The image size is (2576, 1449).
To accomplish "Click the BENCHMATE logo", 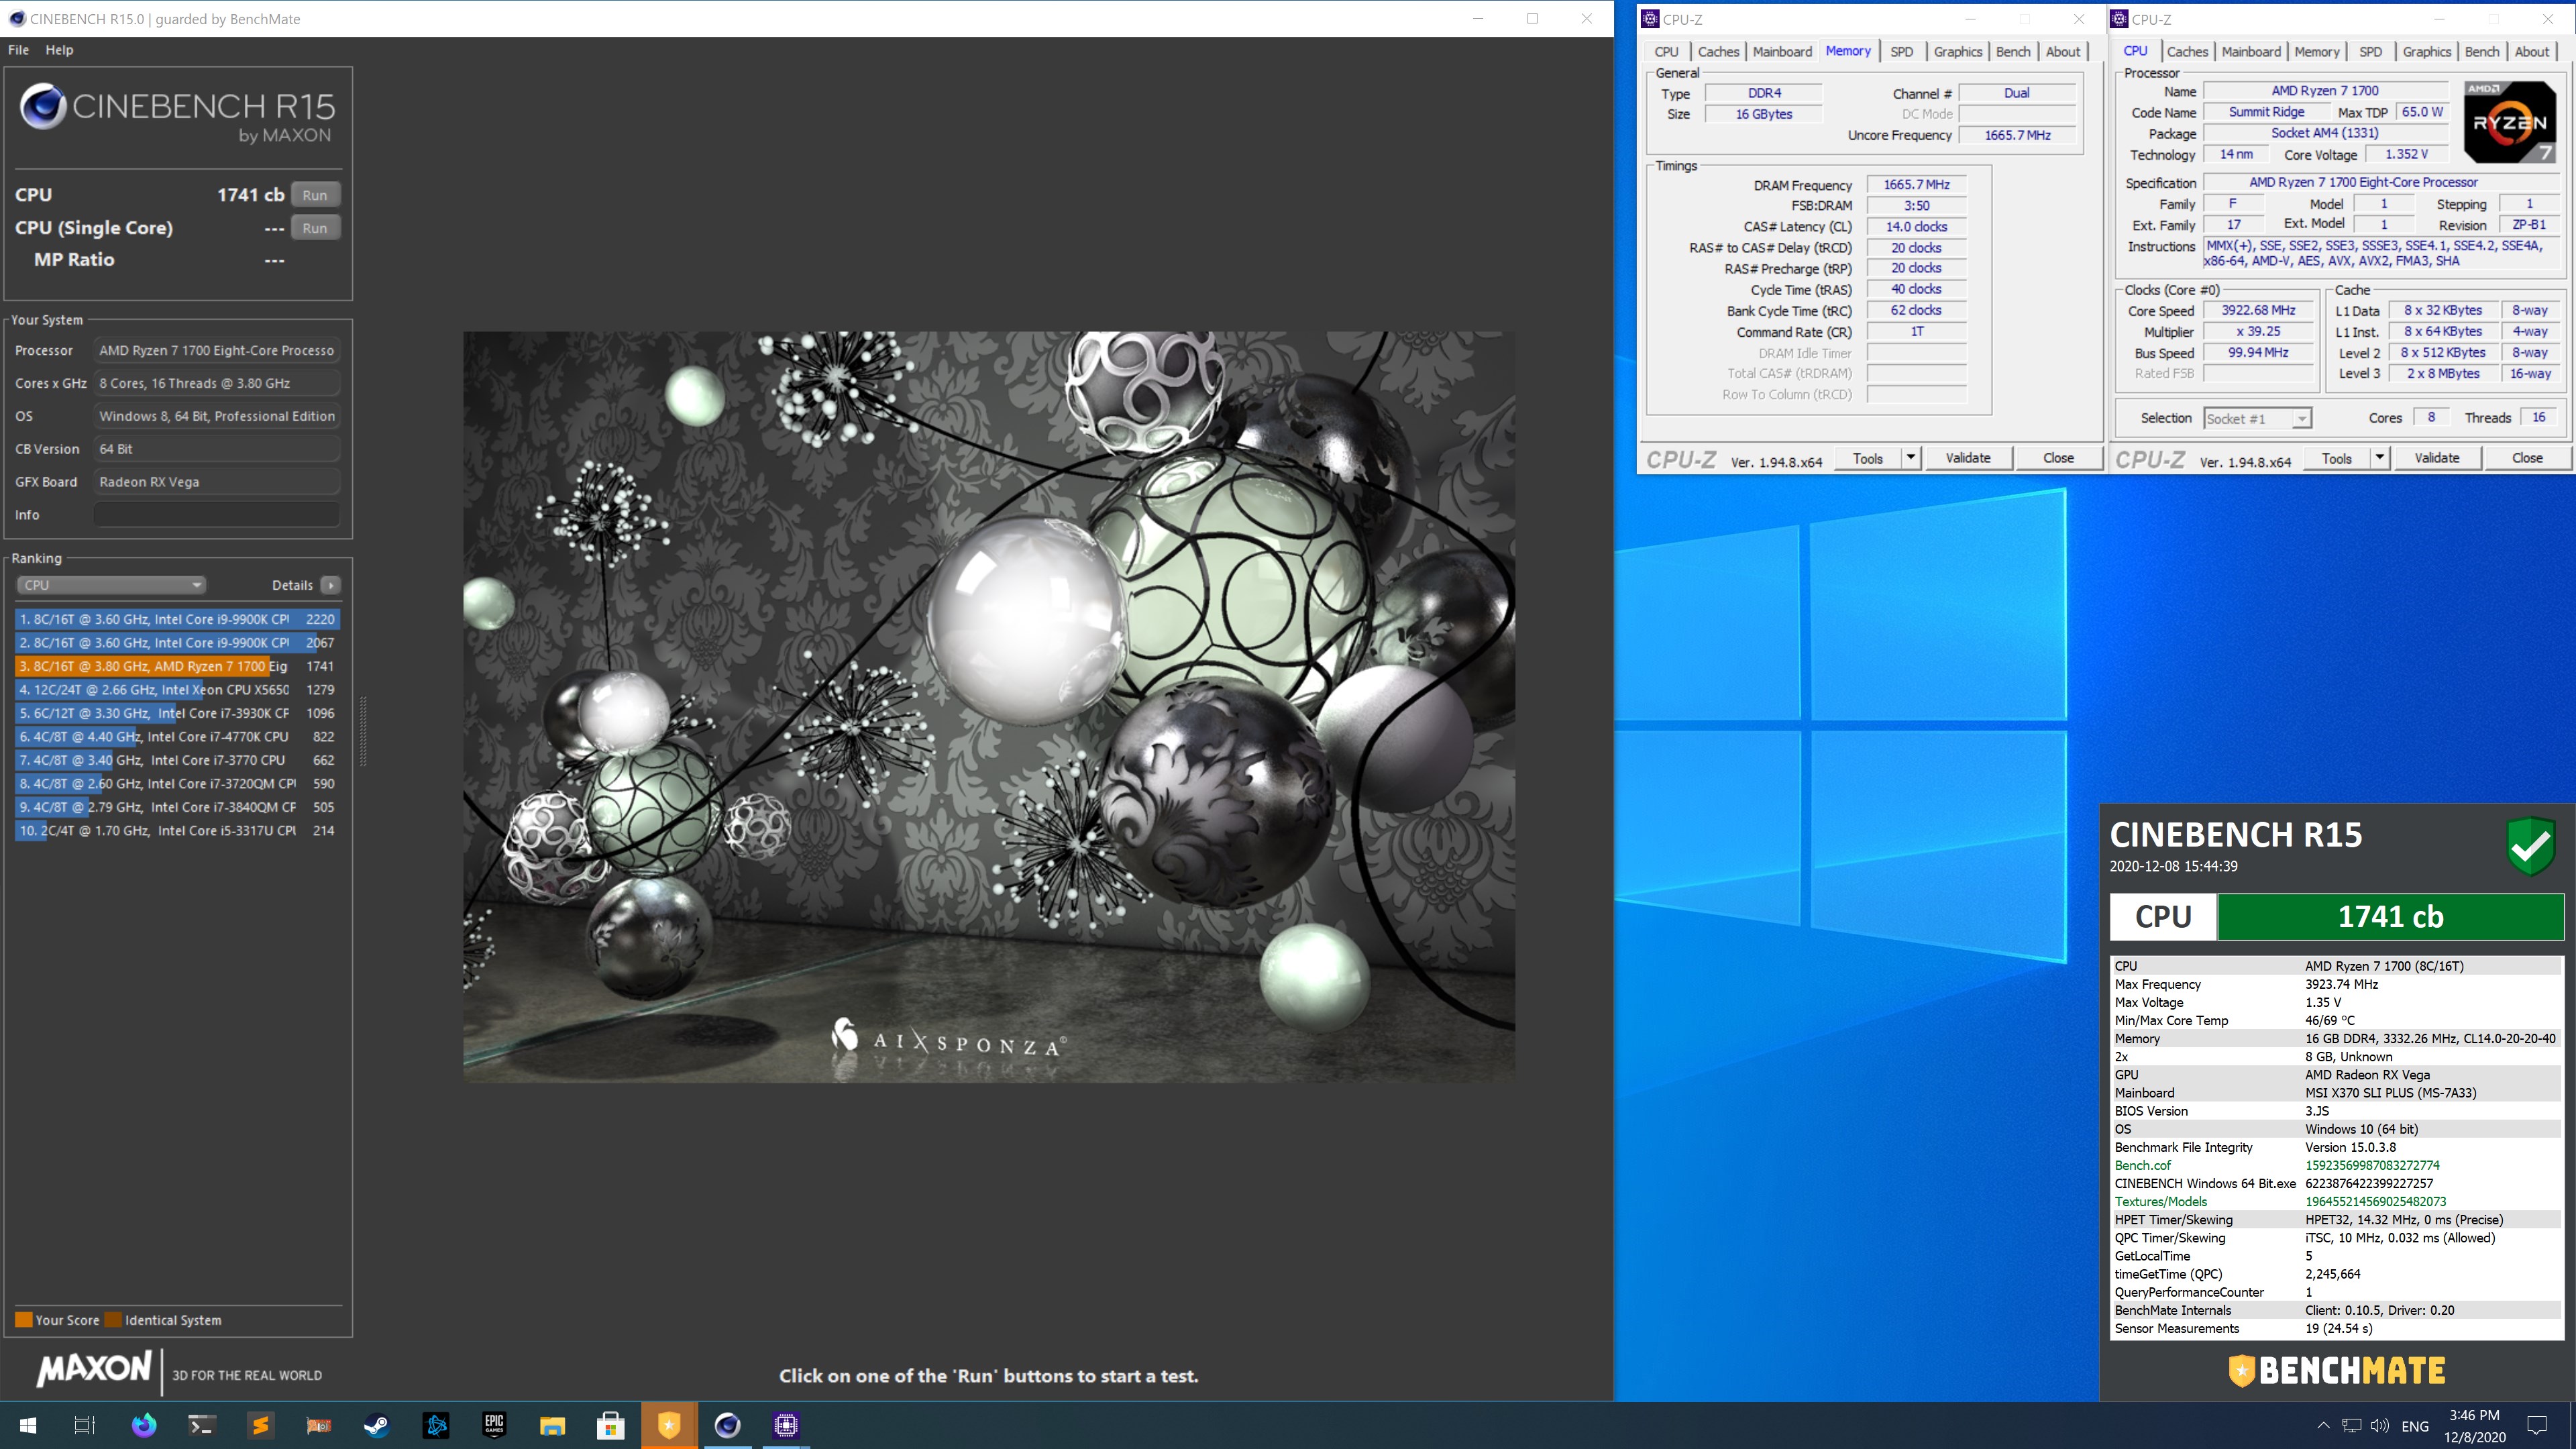I will tap(2337, 1370).
